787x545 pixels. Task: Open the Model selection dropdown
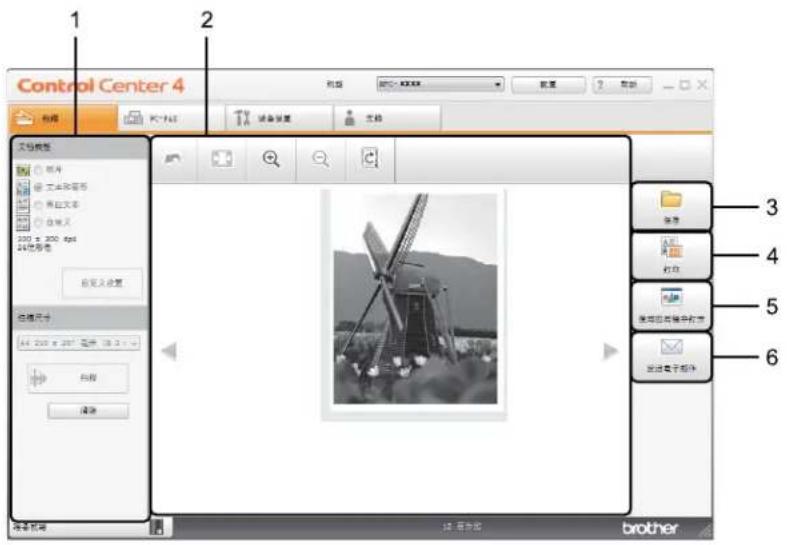[440, 84]
